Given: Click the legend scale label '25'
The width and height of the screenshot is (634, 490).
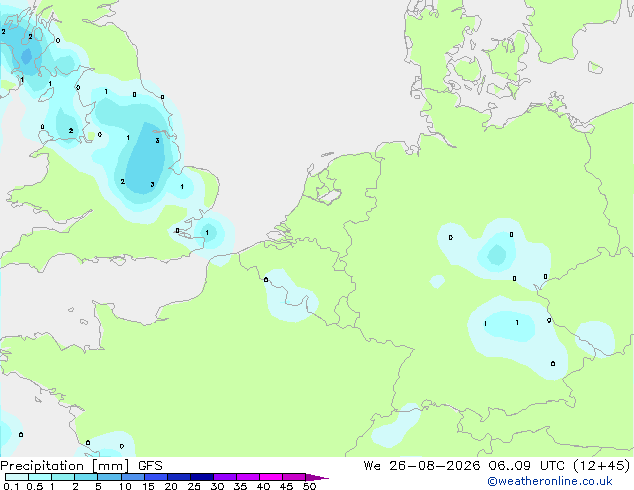Looking at the screenshot, I should (x=194, y=486).
